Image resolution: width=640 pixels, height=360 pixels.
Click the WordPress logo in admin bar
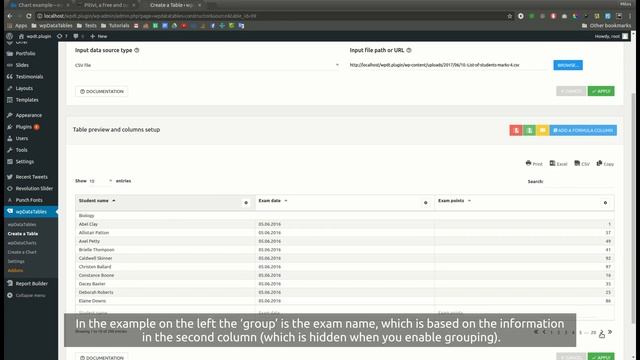[x=9, y=36]
